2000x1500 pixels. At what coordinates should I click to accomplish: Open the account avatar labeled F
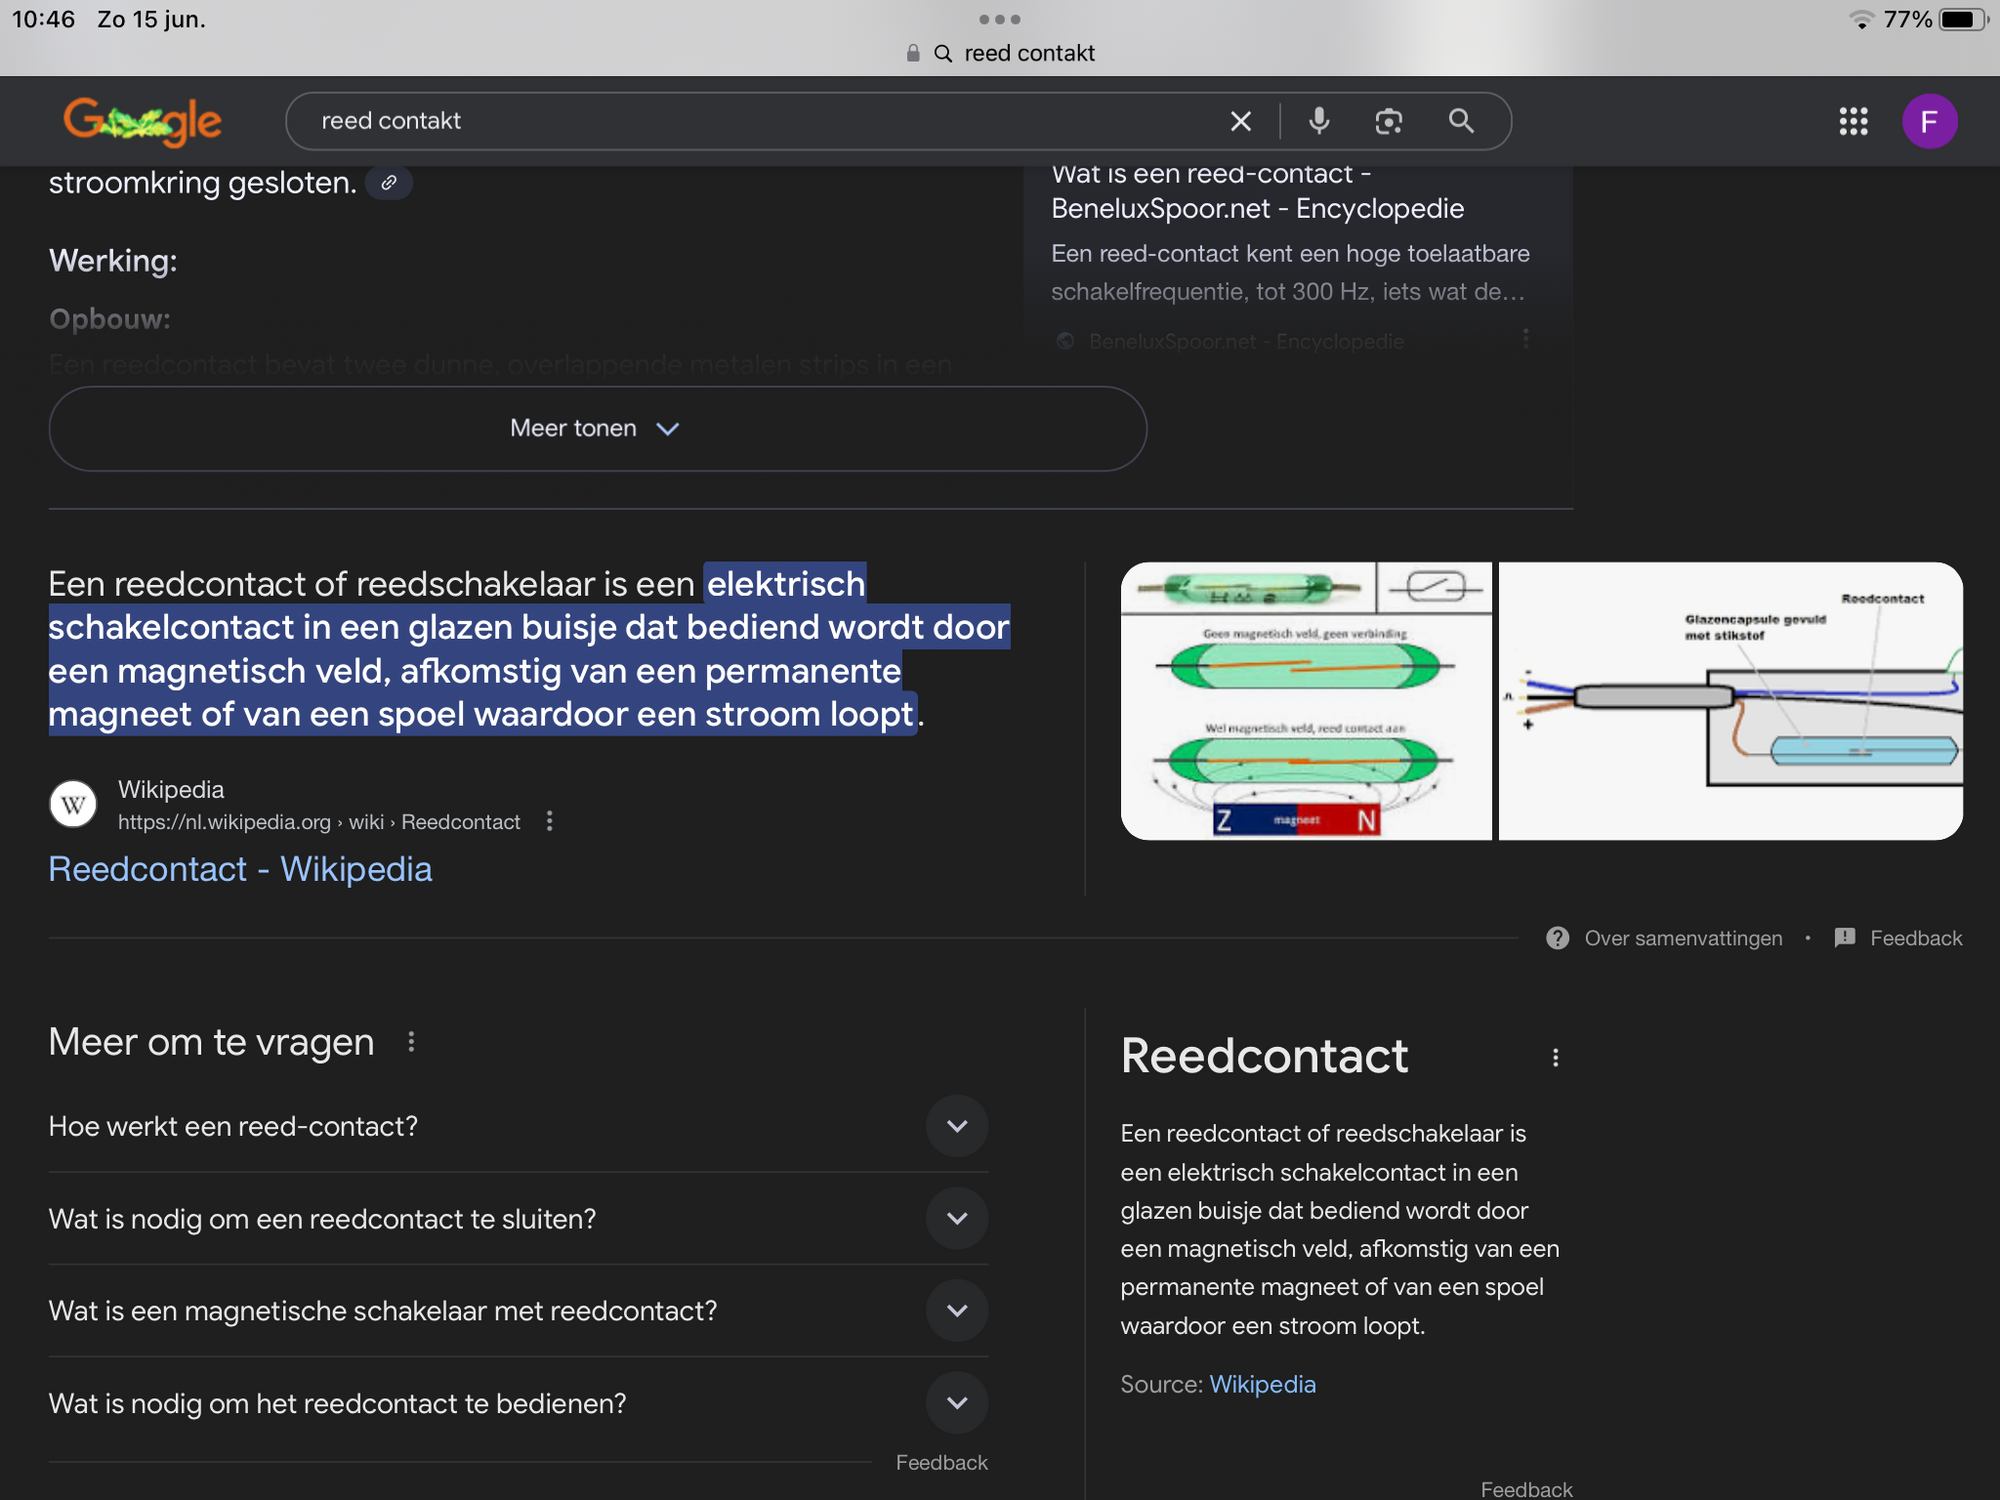(x=1929, y=121)
